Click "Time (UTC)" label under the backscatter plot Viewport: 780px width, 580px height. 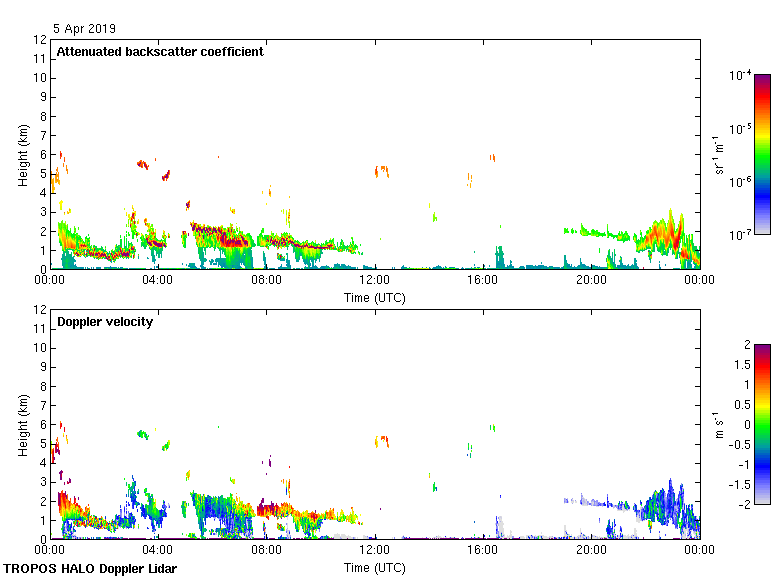(375, 298)
